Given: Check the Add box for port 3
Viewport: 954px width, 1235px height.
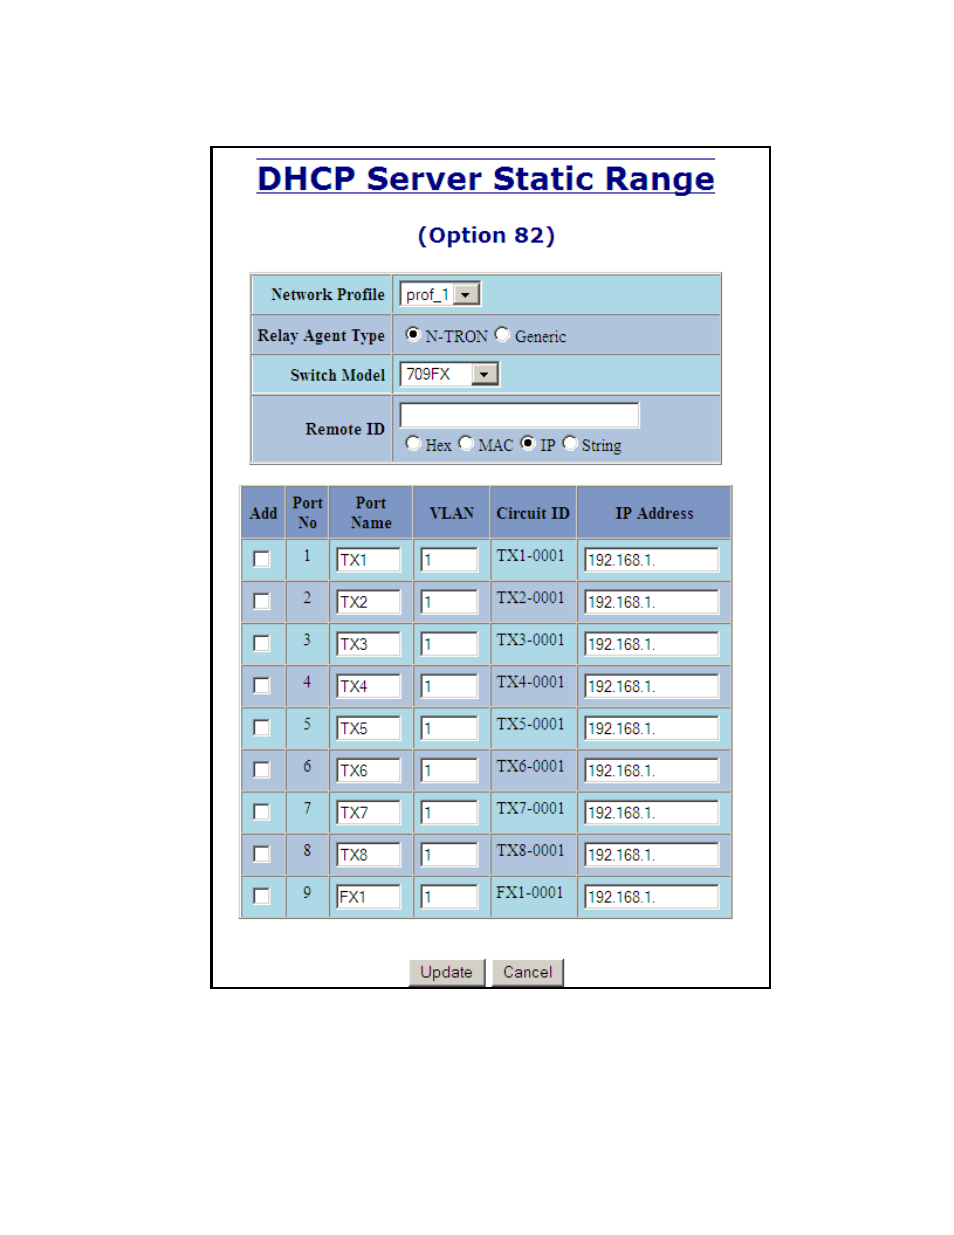Looking at the screenshot, I should pyautogui.click(x=262, y=643).
